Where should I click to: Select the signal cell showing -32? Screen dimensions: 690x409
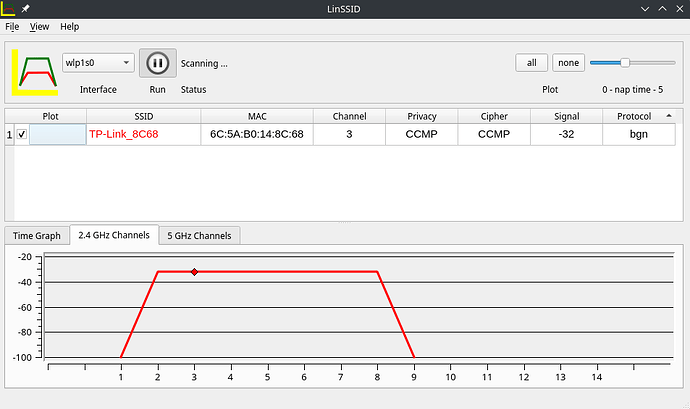(x=566, y=134)
